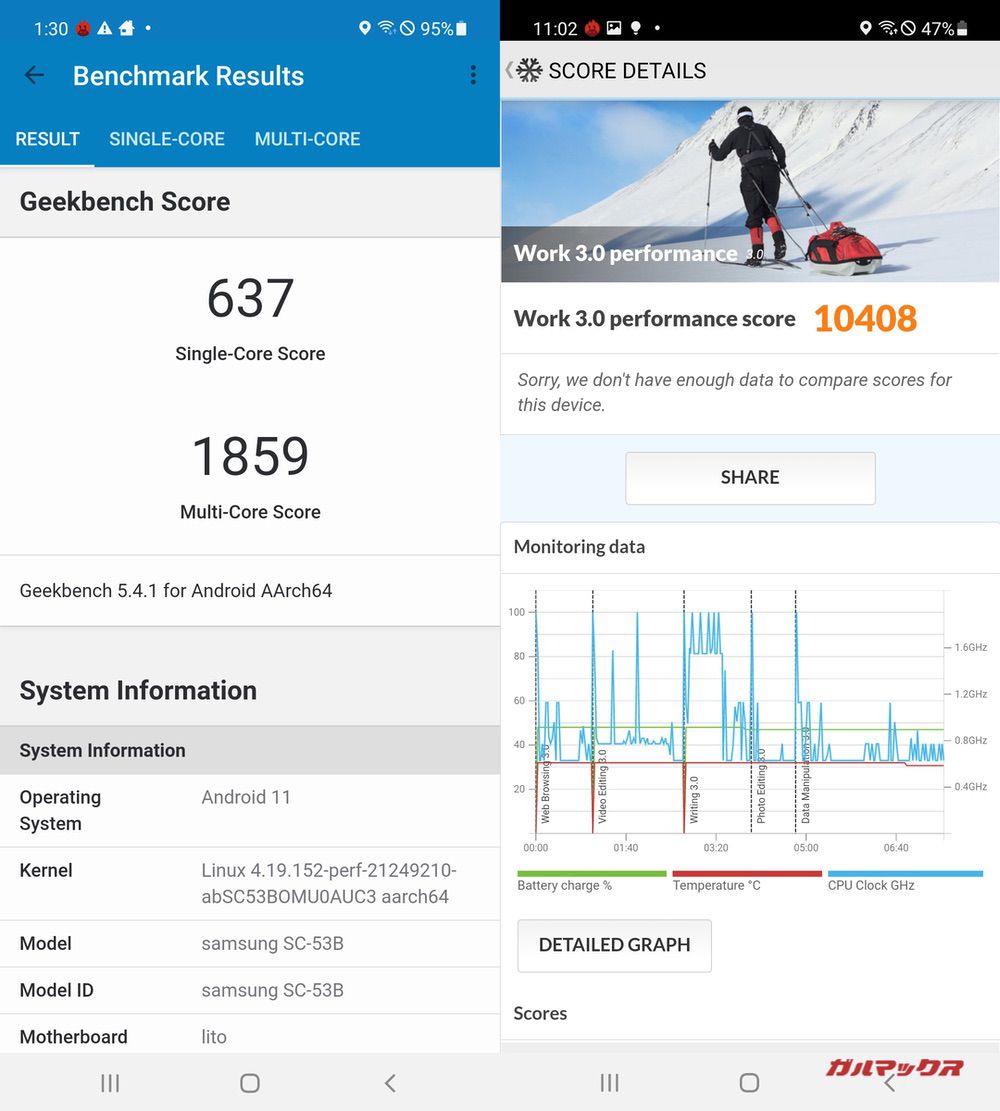This screenshot has width=1000, height=1111.
Task: Tap the Work 3.0 performance banner image
Action: coord(750,190)
